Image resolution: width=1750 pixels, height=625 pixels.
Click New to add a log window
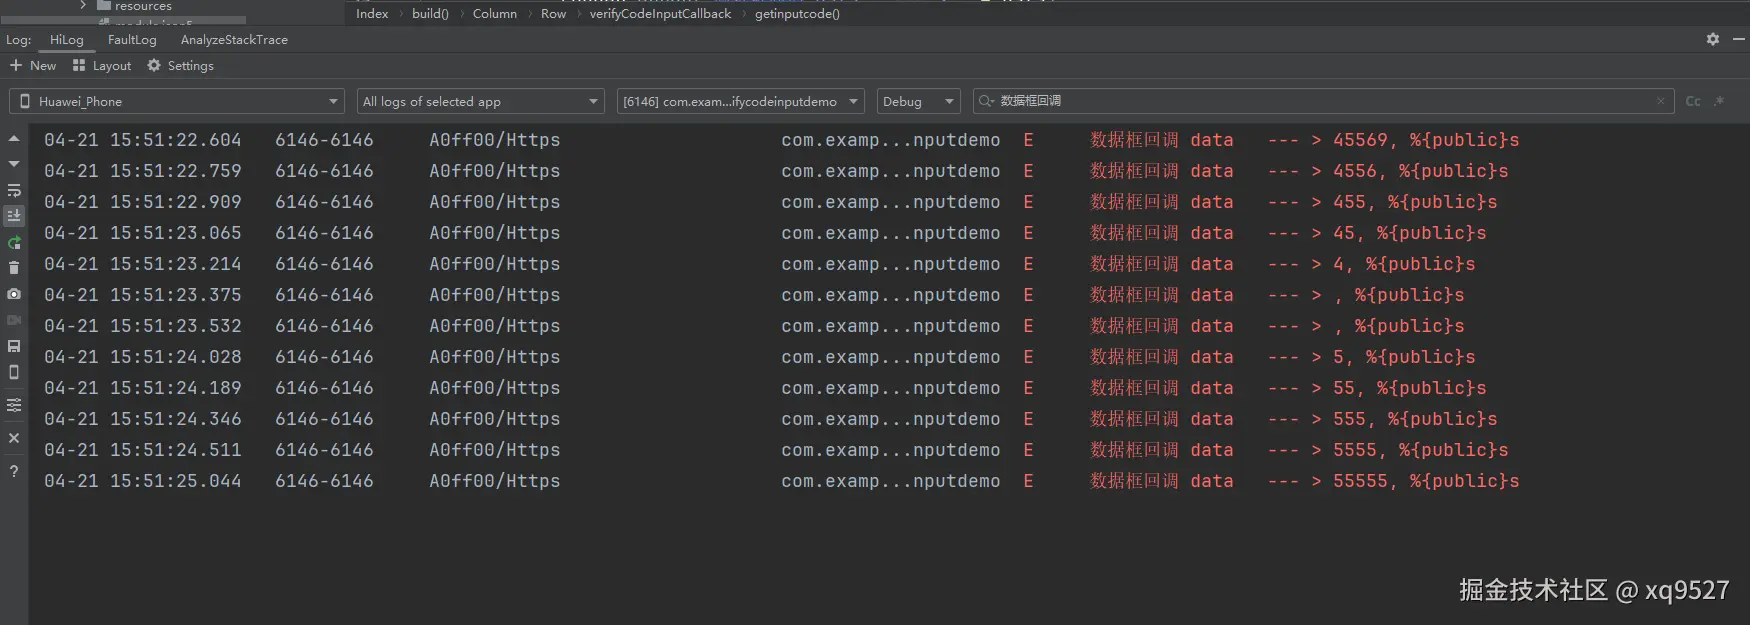[x=33, y=66]
